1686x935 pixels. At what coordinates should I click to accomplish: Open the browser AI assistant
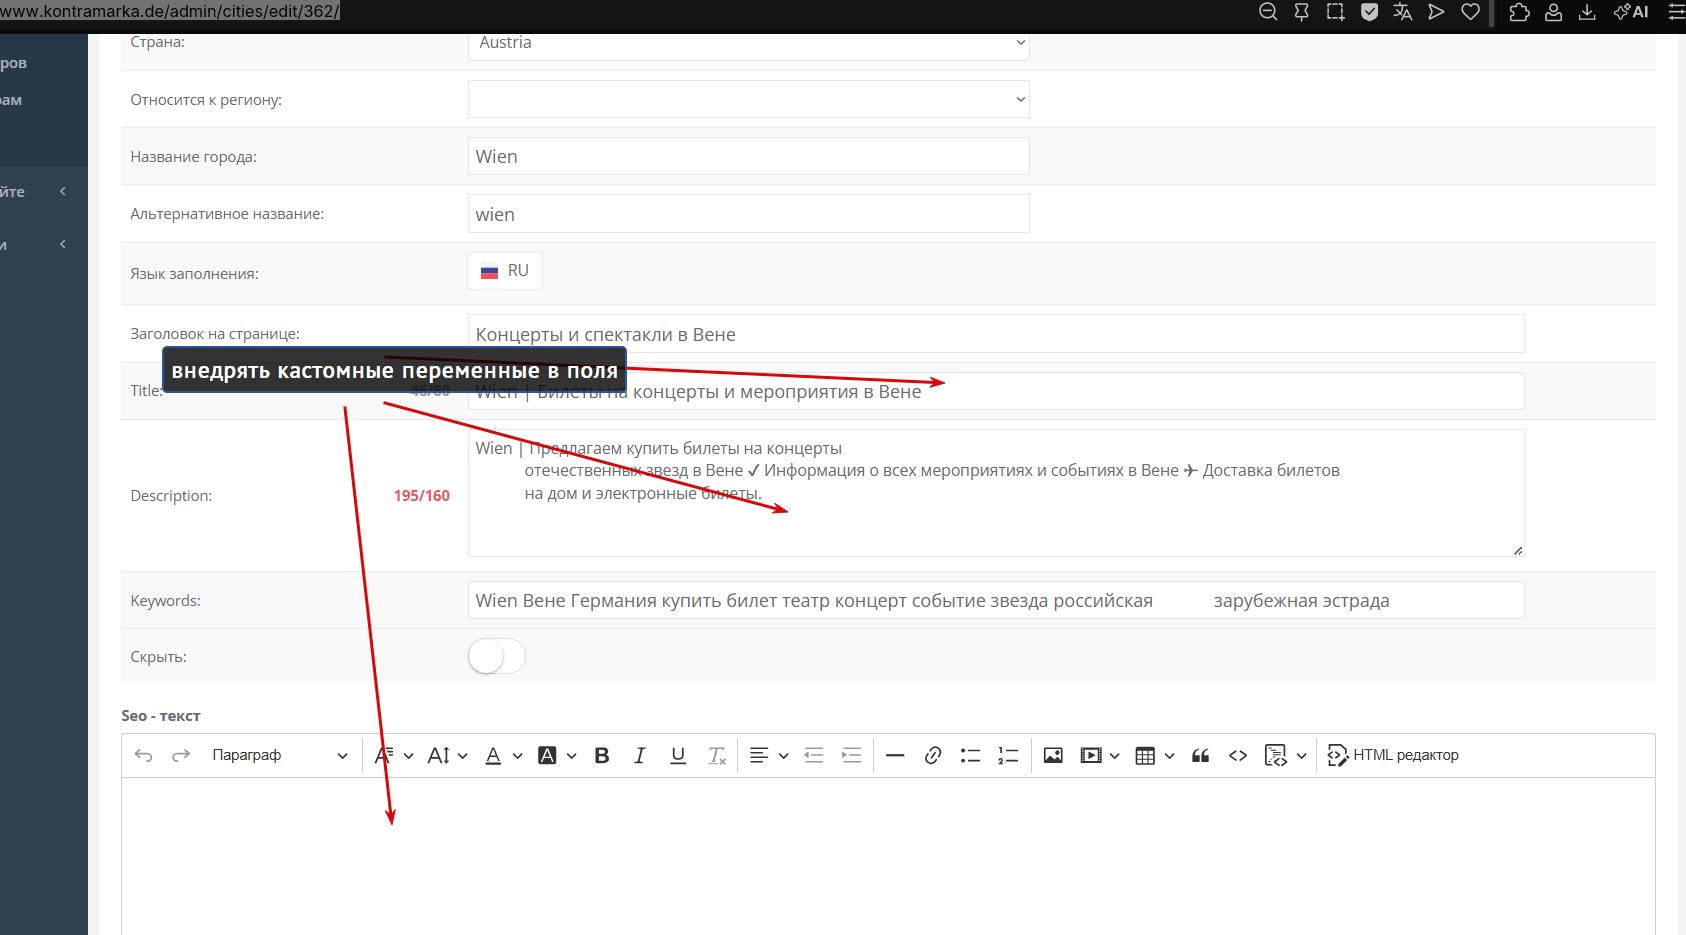(x=1631, y=12)
